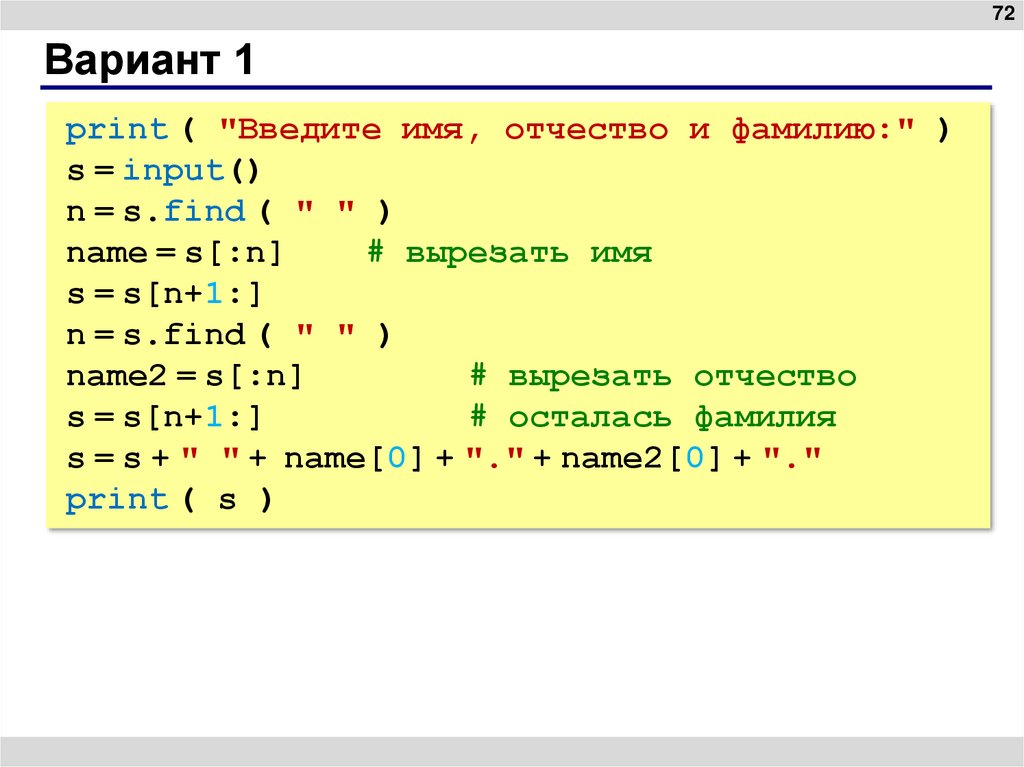
Task: Click the line "name2 = s[:n]"
Action: [x=184, y=376]
